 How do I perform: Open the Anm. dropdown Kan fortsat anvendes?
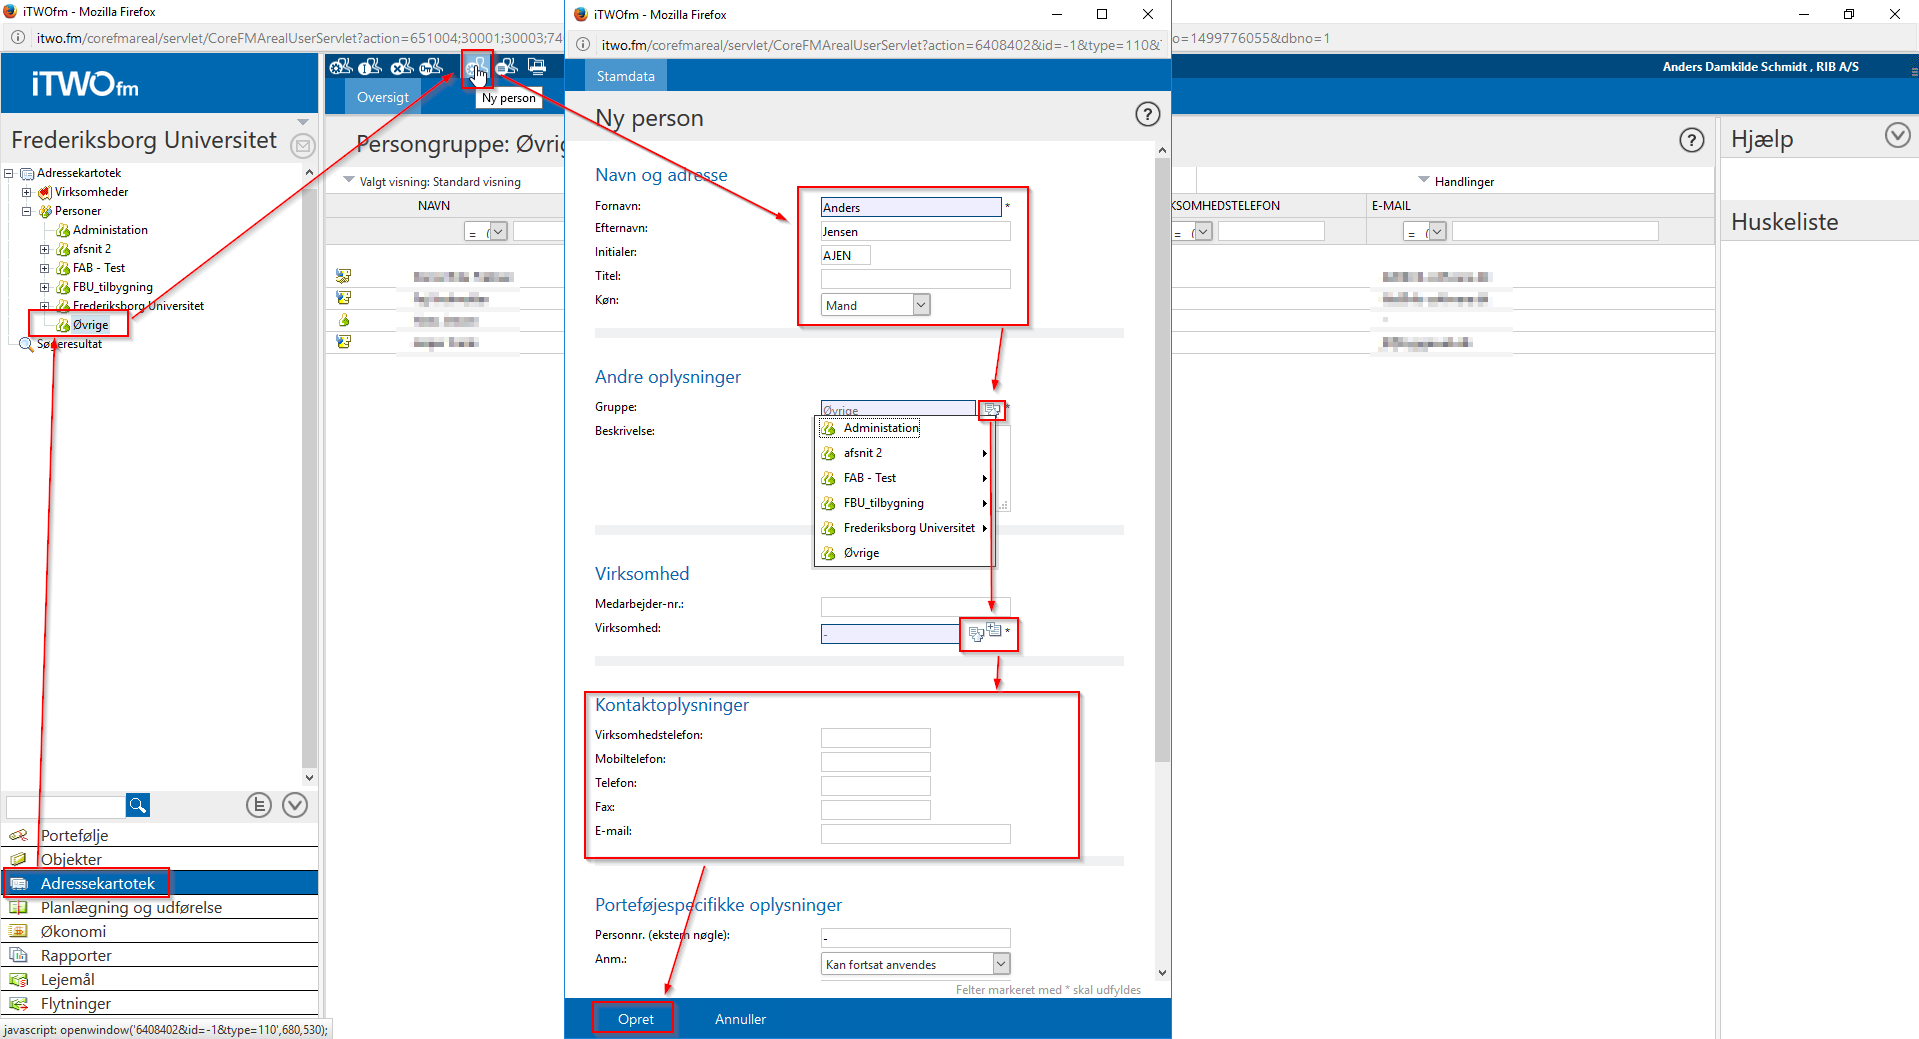pyautogui.click(x=1001, y=964)
